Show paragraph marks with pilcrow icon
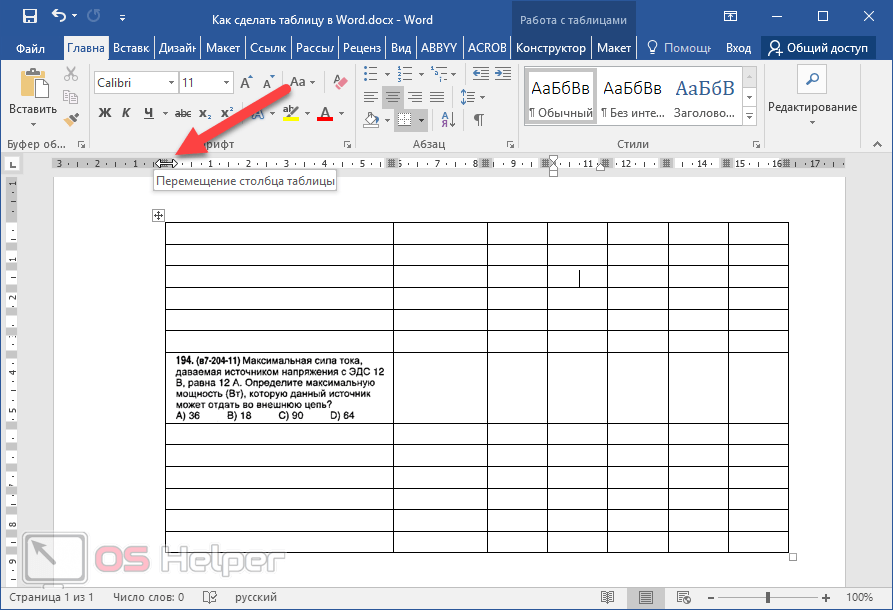Viewport: 893px width, 610px height. pyautogui.click(x=478, y=120)
